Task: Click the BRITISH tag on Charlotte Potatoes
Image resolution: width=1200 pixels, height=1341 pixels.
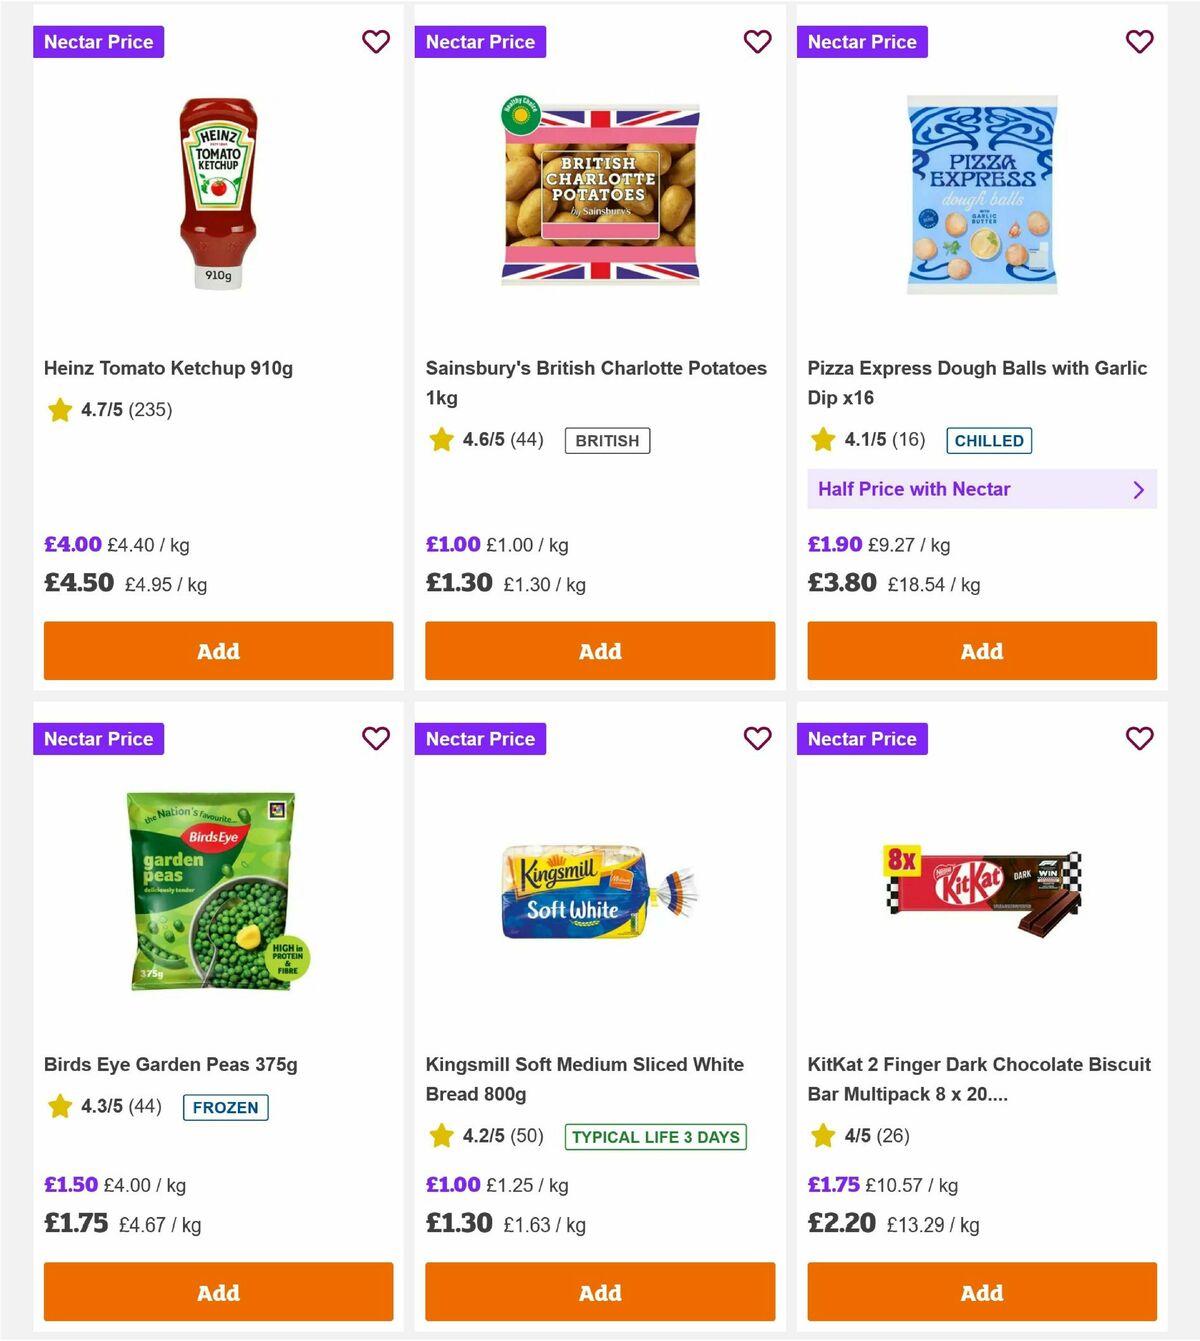Action: coord(606,439)
